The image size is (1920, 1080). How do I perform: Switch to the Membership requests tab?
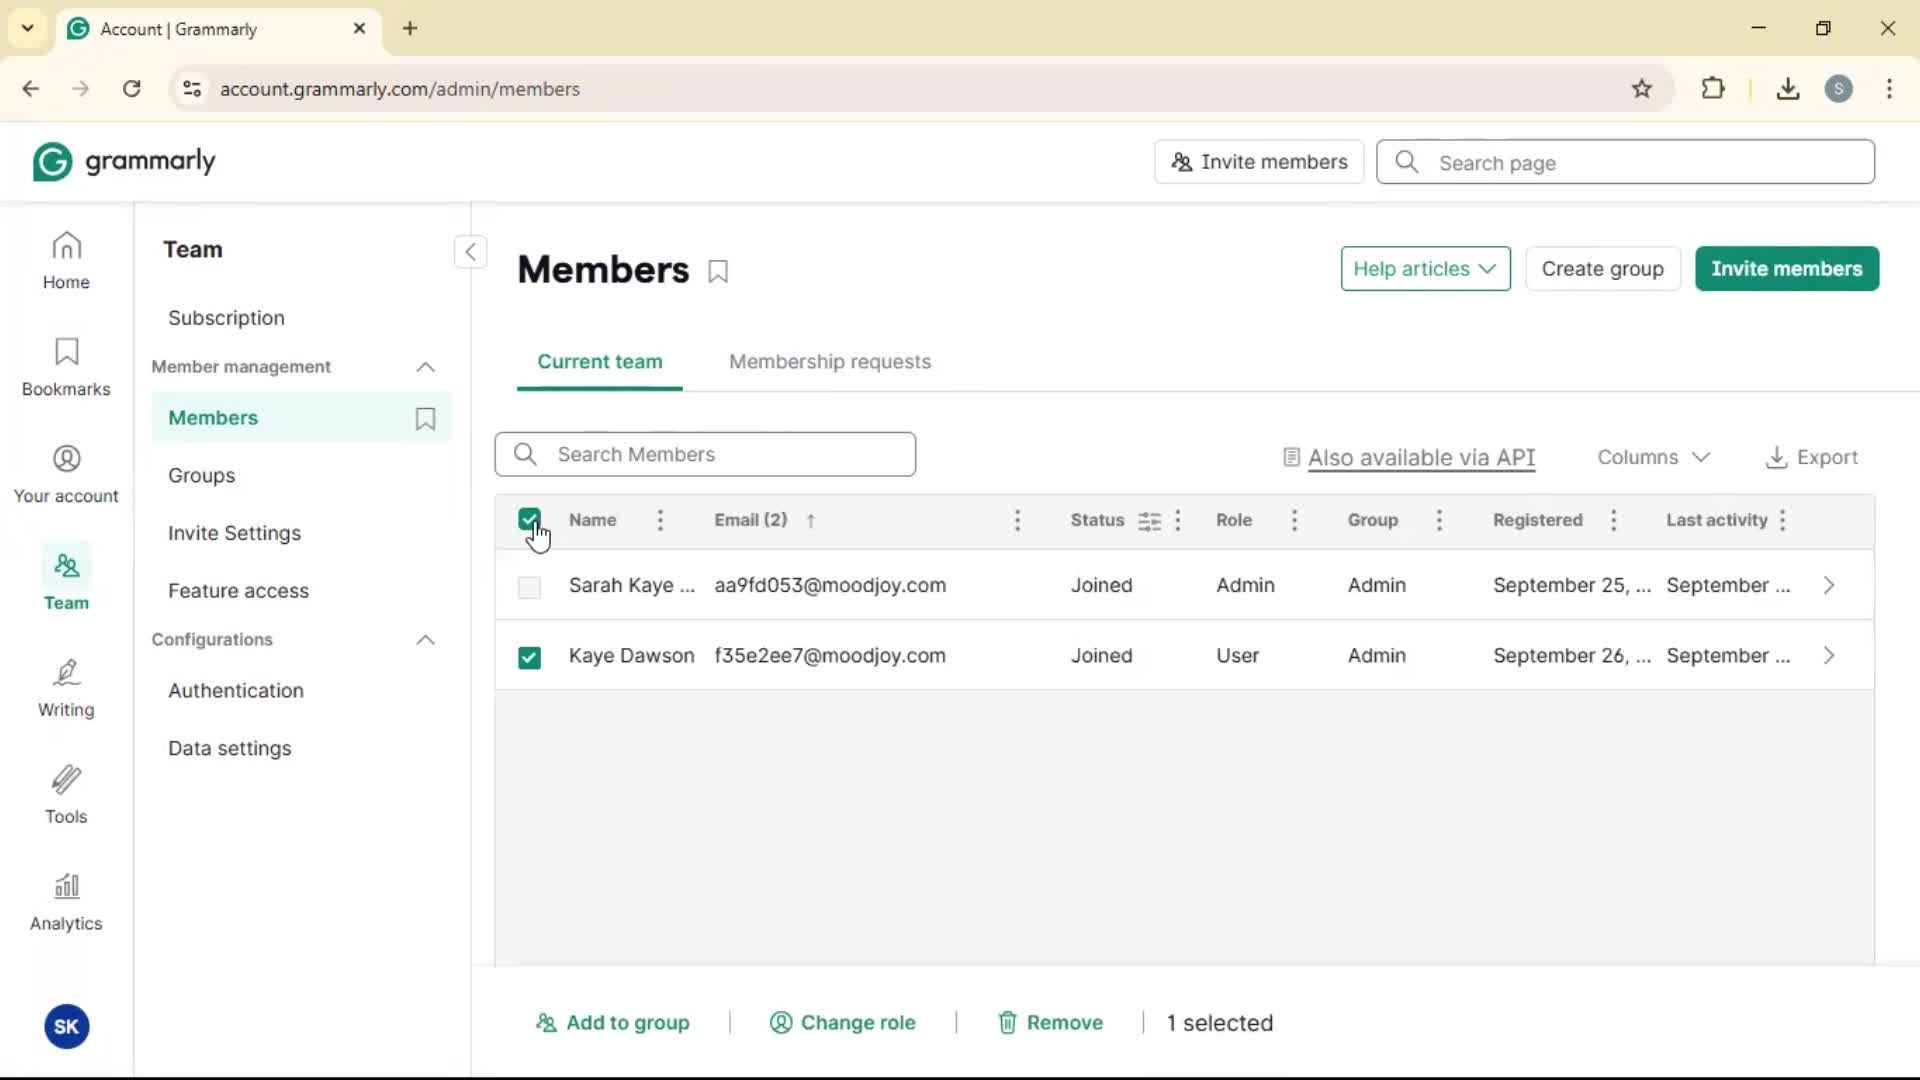pyautogui.click(x=829, y=362)
